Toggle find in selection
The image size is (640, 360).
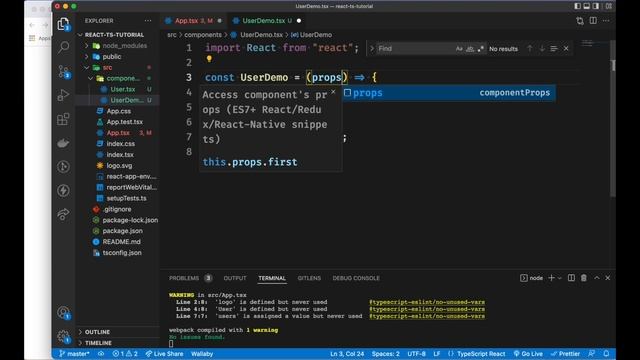coord(553,49)
